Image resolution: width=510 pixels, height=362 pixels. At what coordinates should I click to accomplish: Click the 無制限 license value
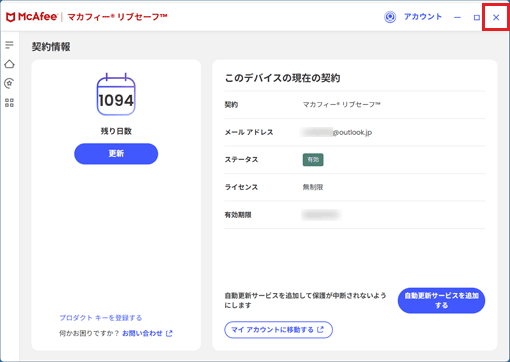313,187
